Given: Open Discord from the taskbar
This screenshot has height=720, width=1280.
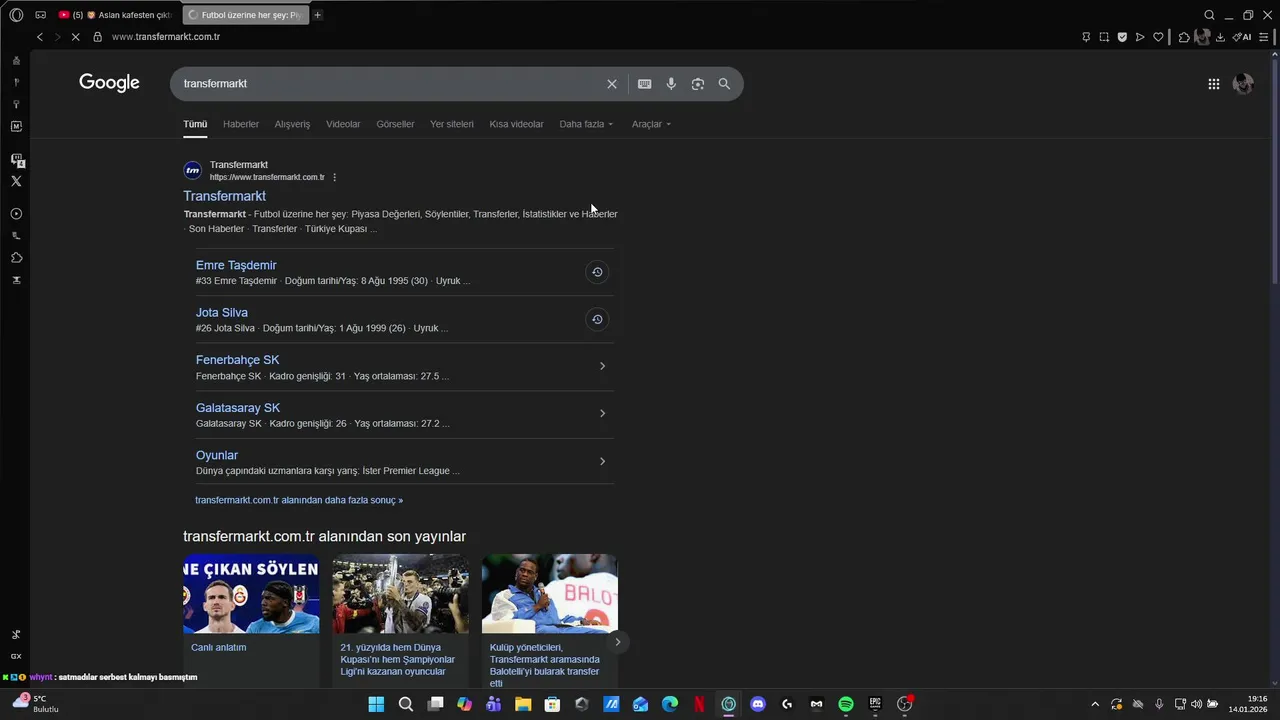Looking at the screenshot, I should (x=758, y=704).
